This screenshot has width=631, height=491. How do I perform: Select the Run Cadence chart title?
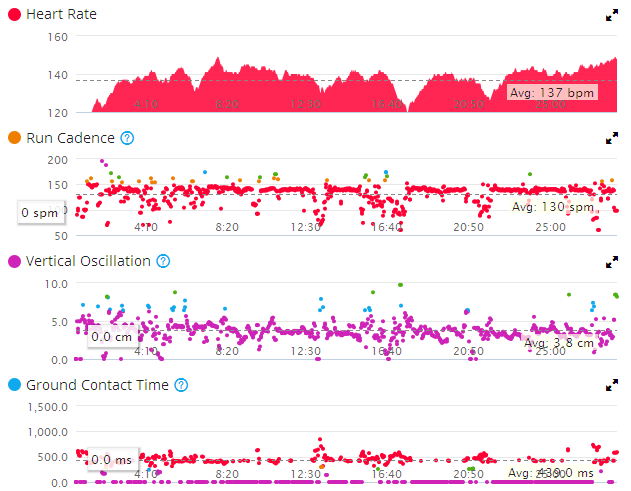pyautogui.click(x=70, y=138)
